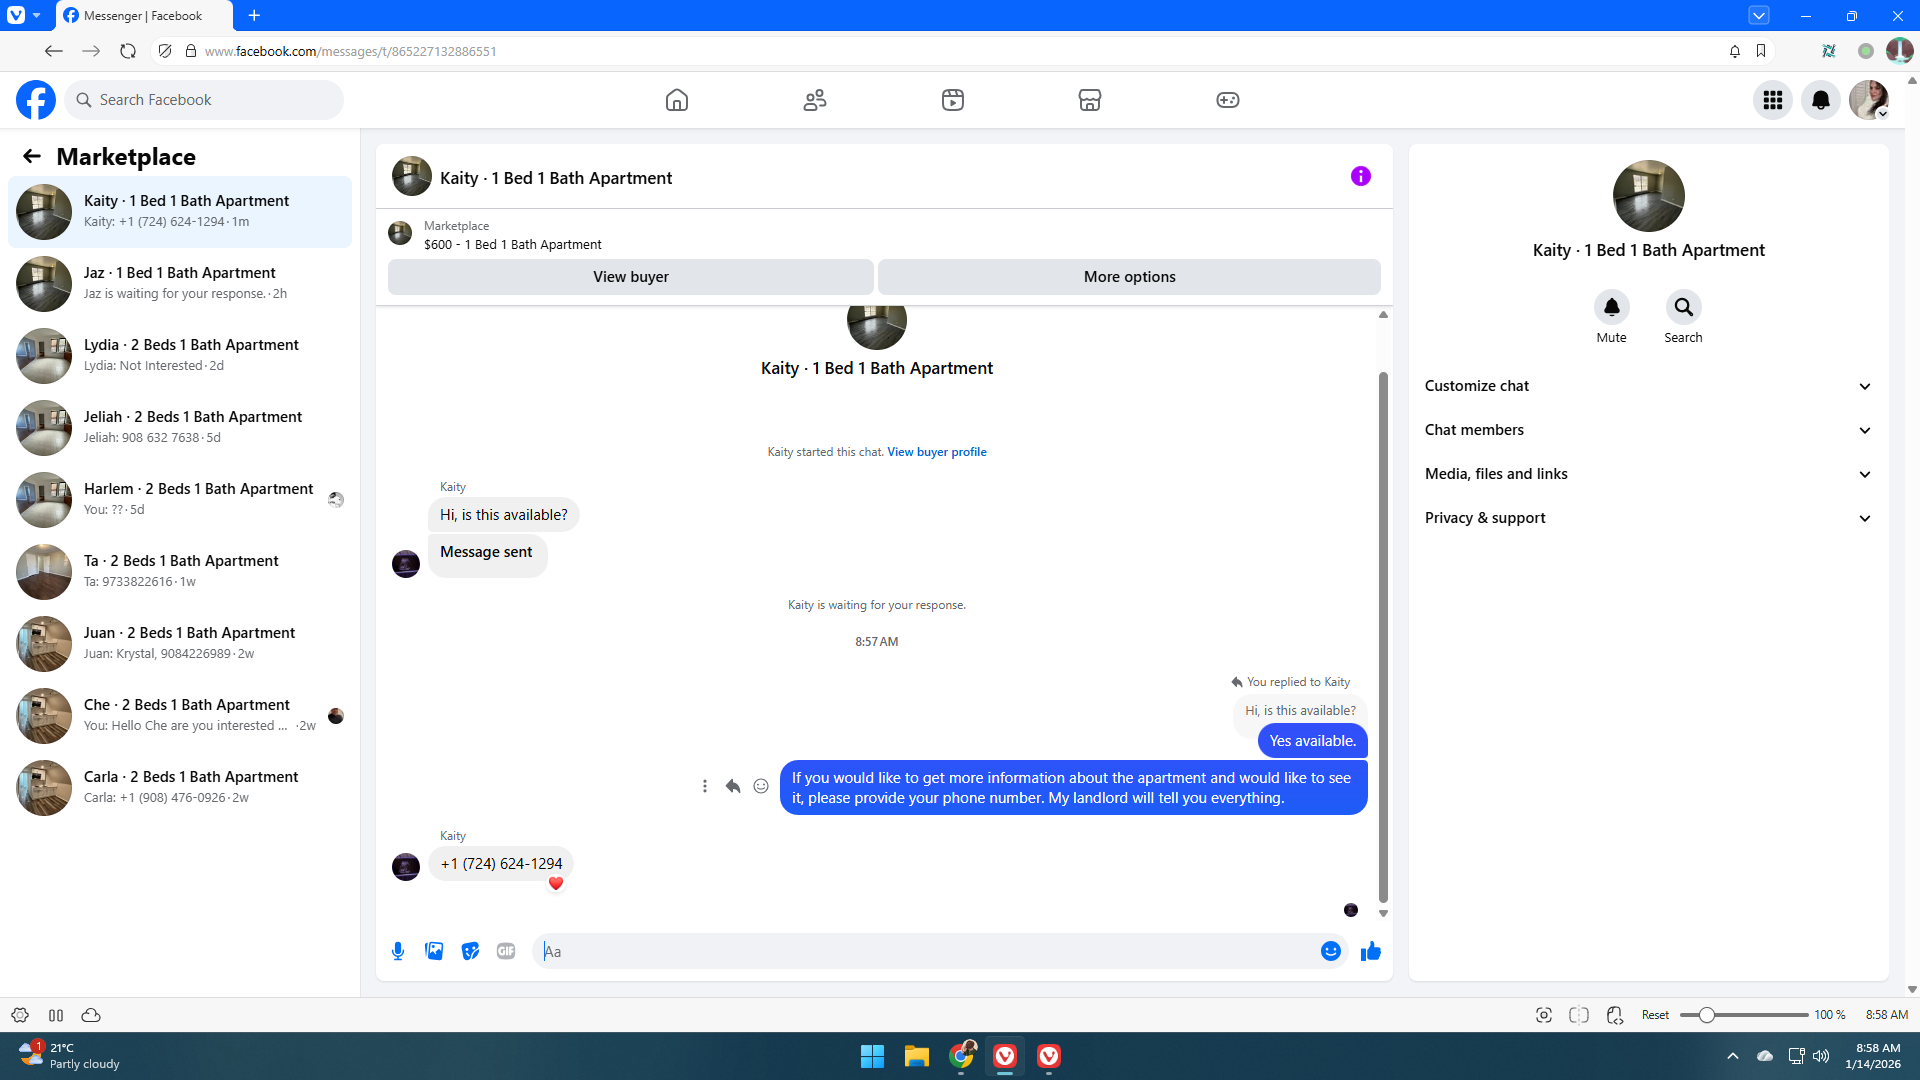Click the View buyer button

(630, 277)
